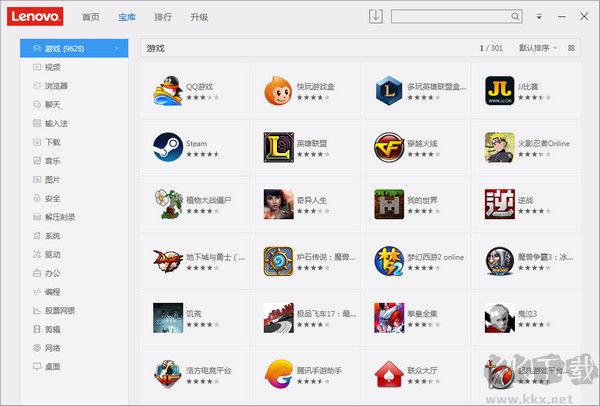The image size is (600, 406).
Task: Open the 英雄联盟 game icon
Action: pyautogui.click(x=277, y=147)
